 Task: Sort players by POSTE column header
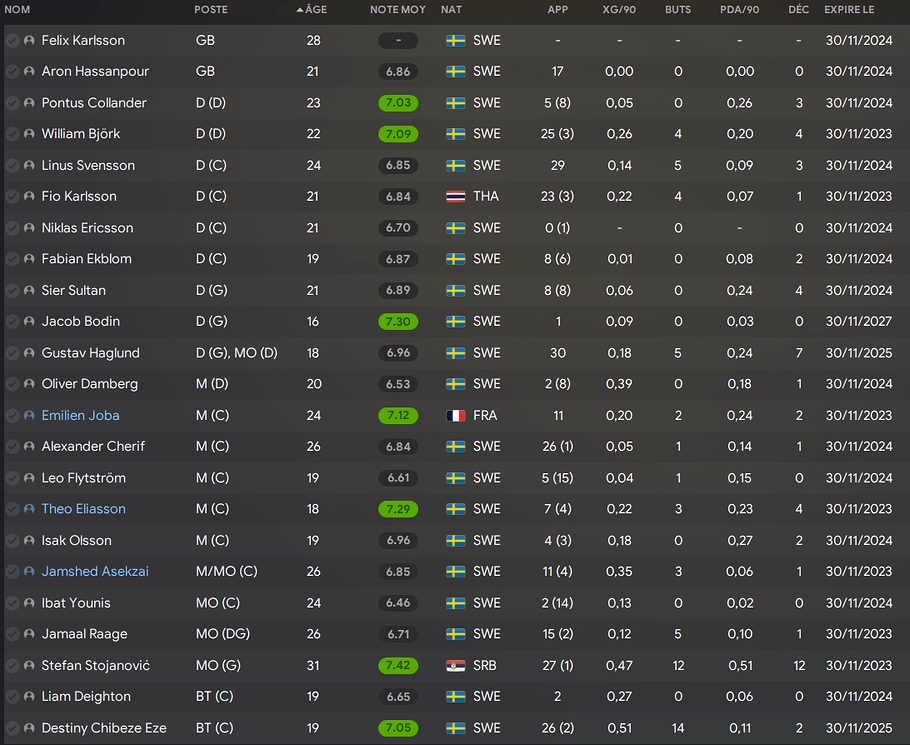[211, 10]
